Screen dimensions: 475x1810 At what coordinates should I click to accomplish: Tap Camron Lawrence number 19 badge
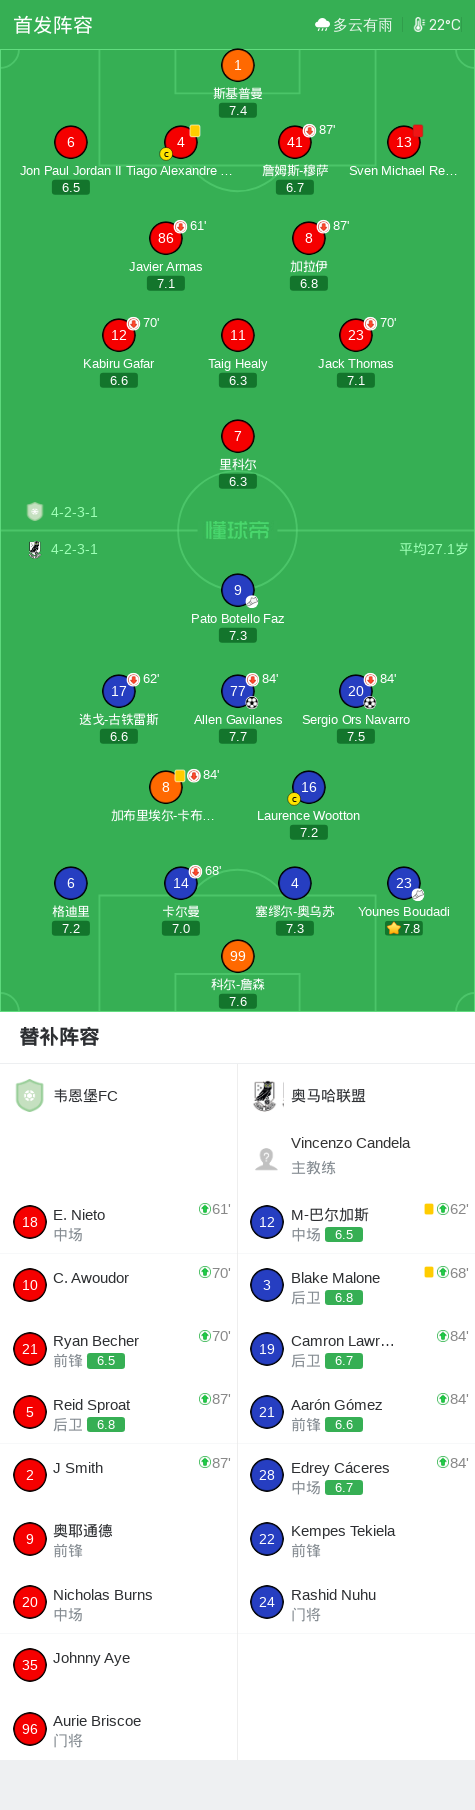(x=267, y=1349)
